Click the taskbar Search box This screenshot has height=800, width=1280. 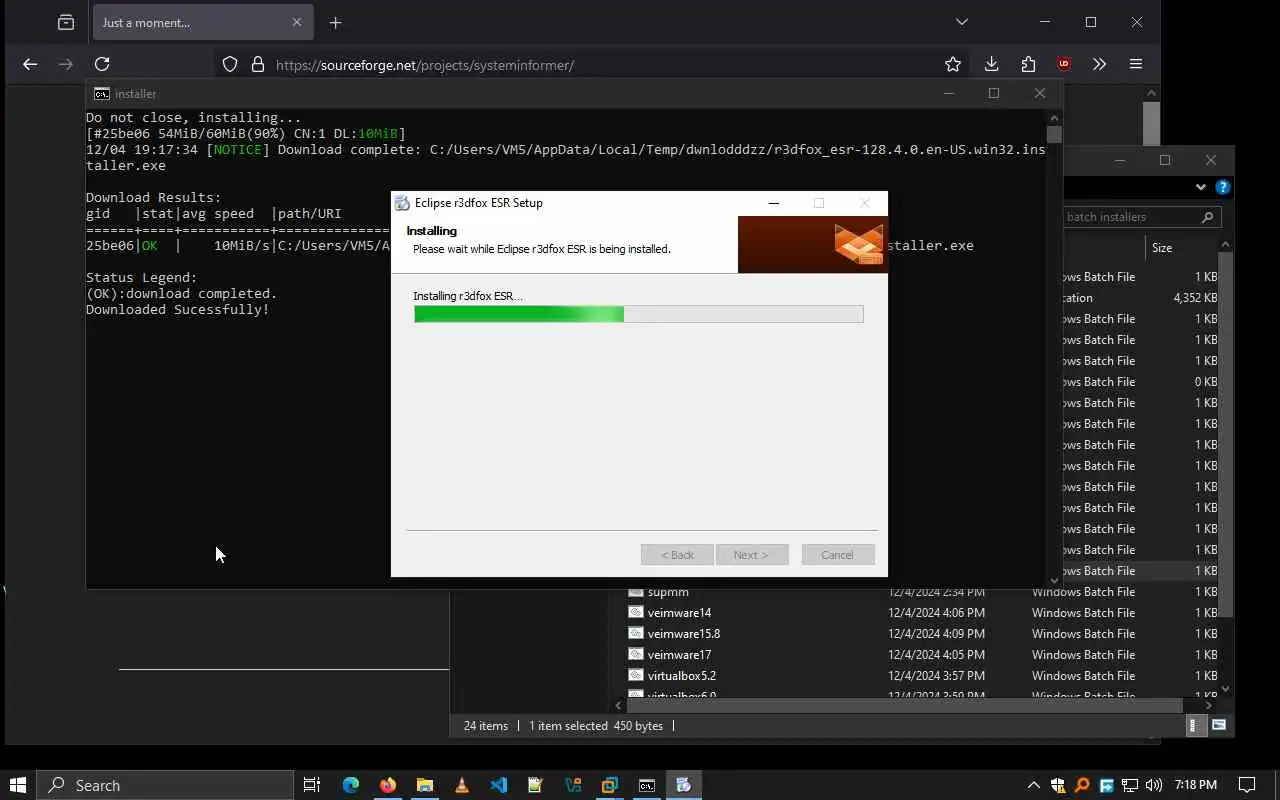coord(166,785)
